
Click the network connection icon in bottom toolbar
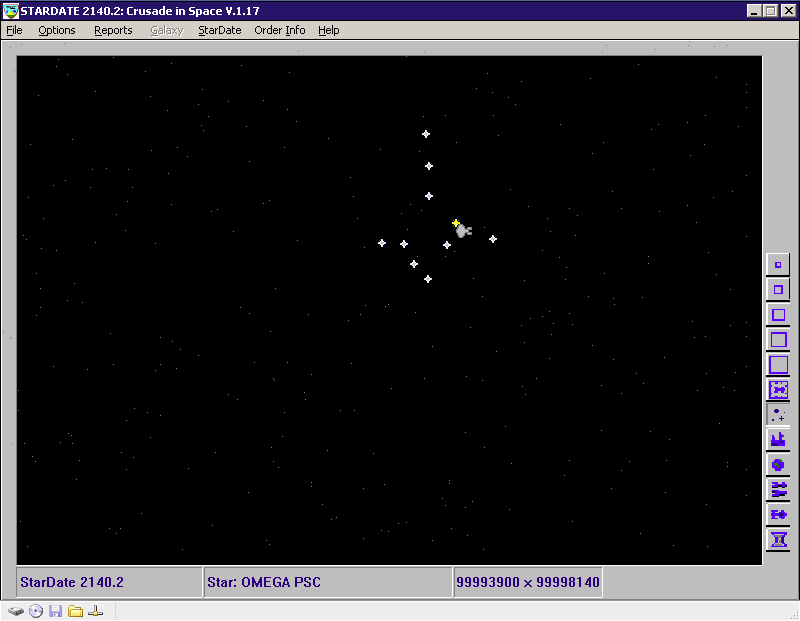tap(95, 611)
